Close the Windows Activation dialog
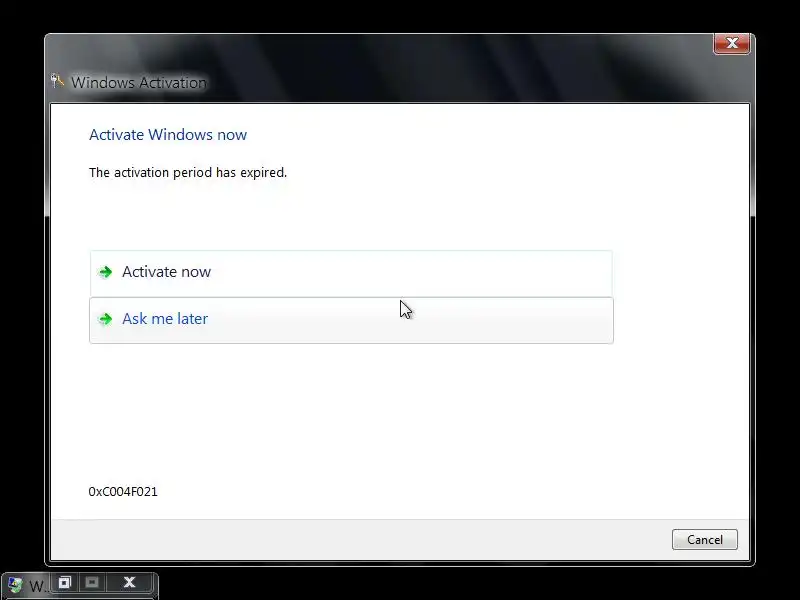 tap(732, 43)
